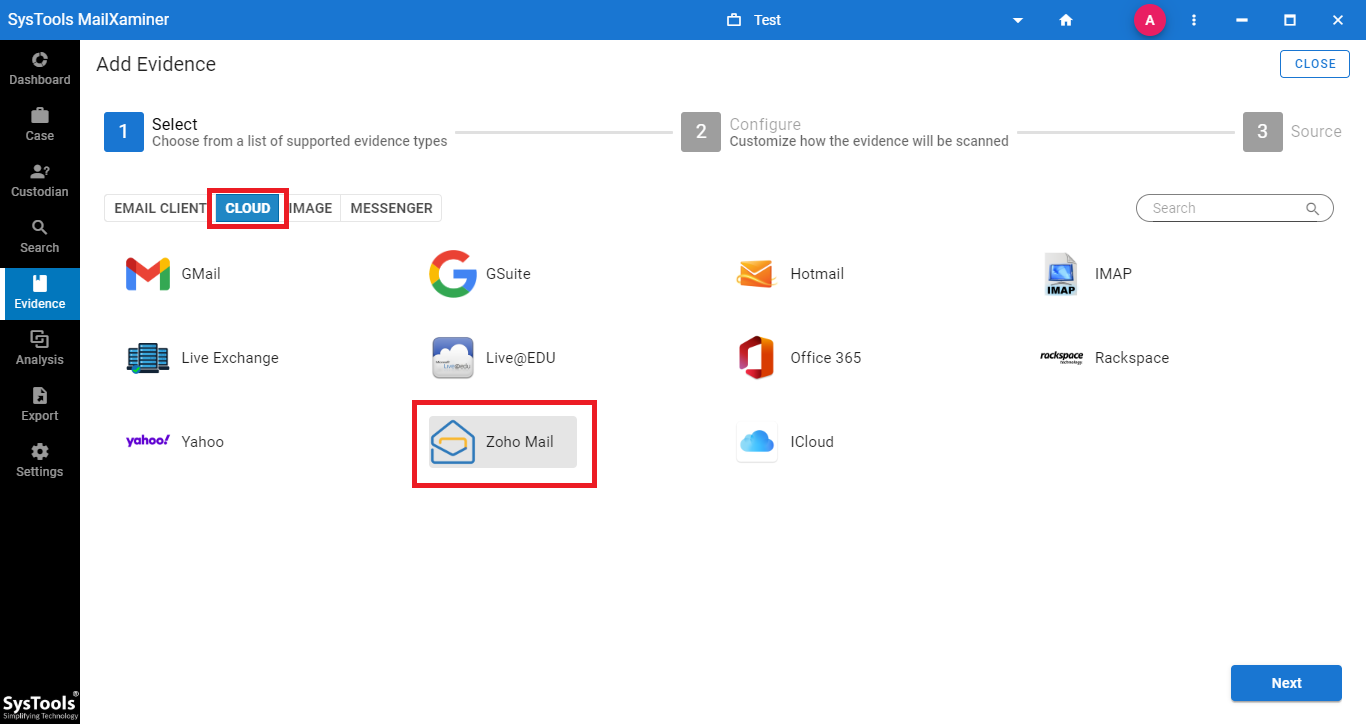Select the Evidence sidebar icon
Viewport: 1366px width, 724px height.
tap(40, 283)
